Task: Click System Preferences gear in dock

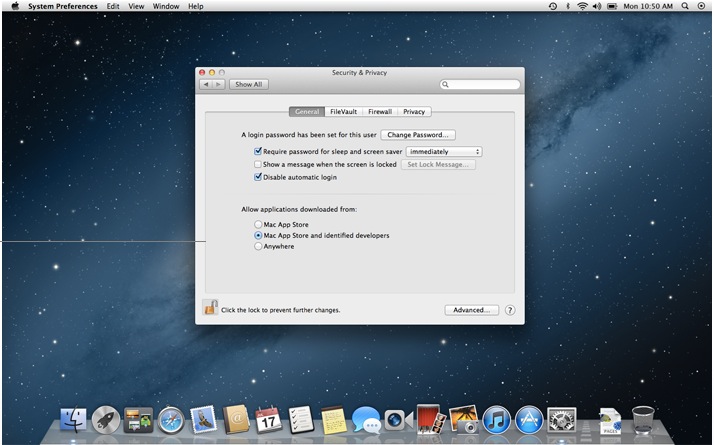Action: pyautogui.click(x=561, y=419)
